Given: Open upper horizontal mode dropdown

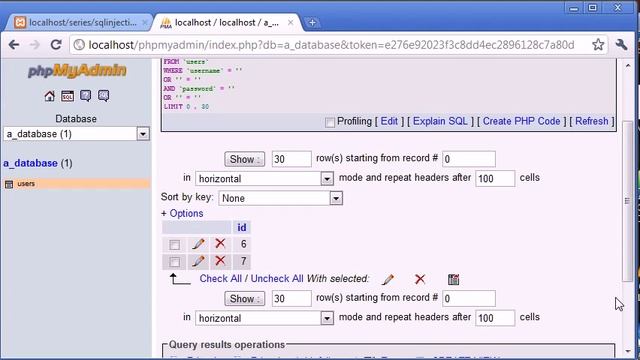Looking at the screenshot, I should pos(264,179).
